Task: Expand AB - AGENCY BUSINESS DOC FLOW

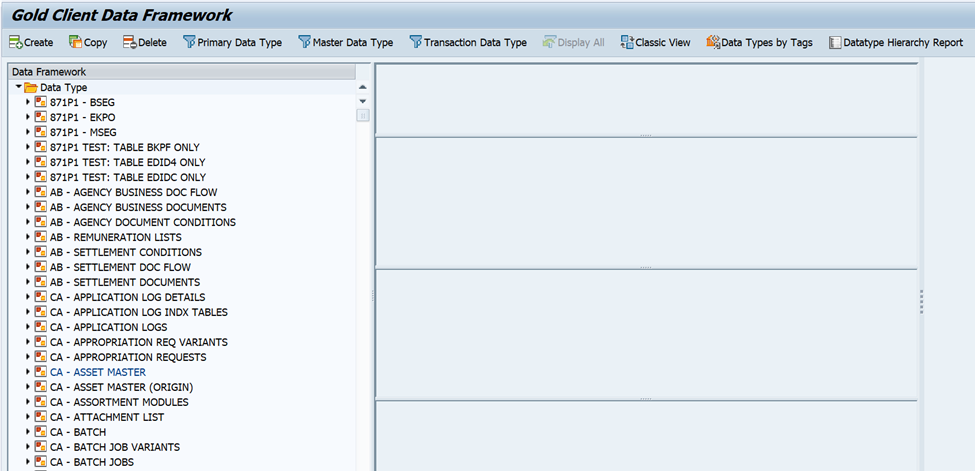Action: pyautogui.click(x=28, y=192)
